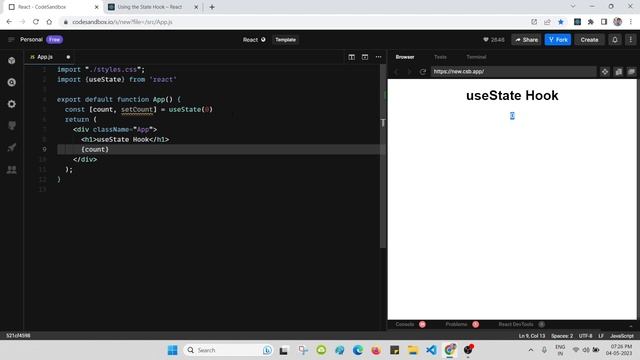
Task: Click UTF-8 encoding in status bar
Action: [585, 336]
